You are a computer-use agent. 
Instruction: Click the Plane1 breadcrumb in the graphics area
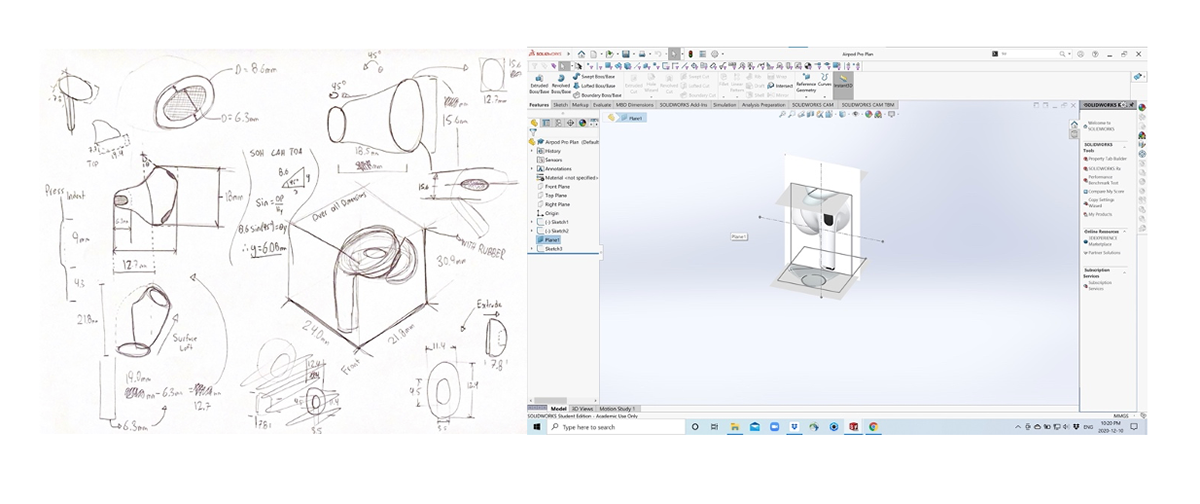point(633,118)
